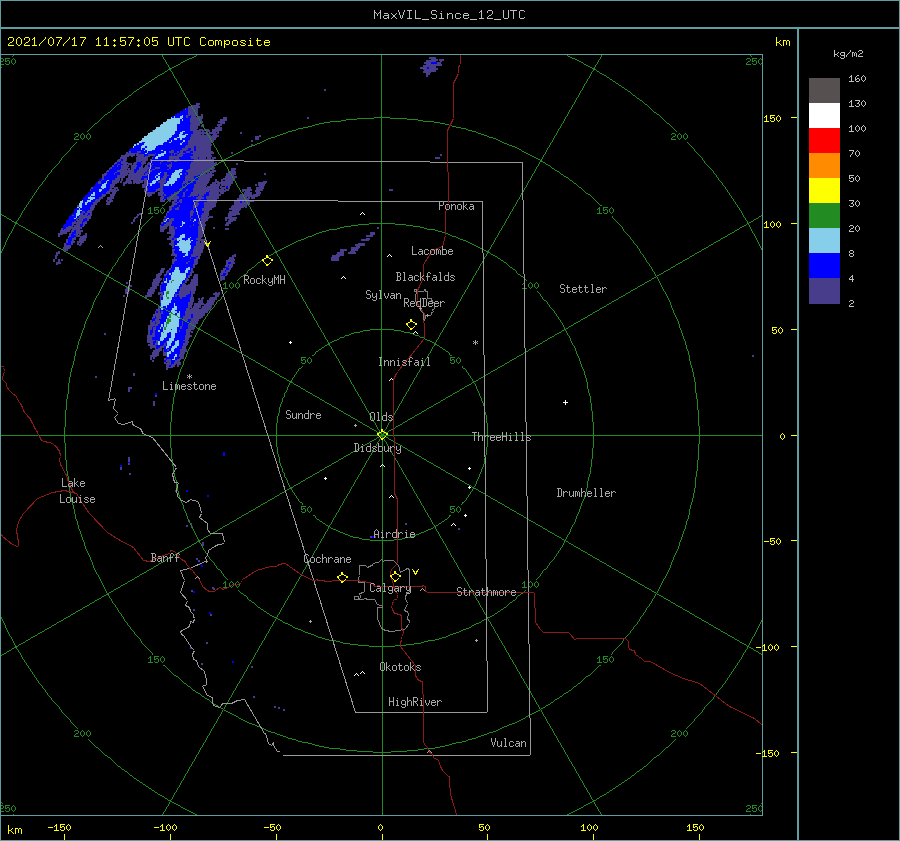Click the yellow radar marker at map center
Image resolution: width=900 pixels, height=841 pixels.
(382, 435)
